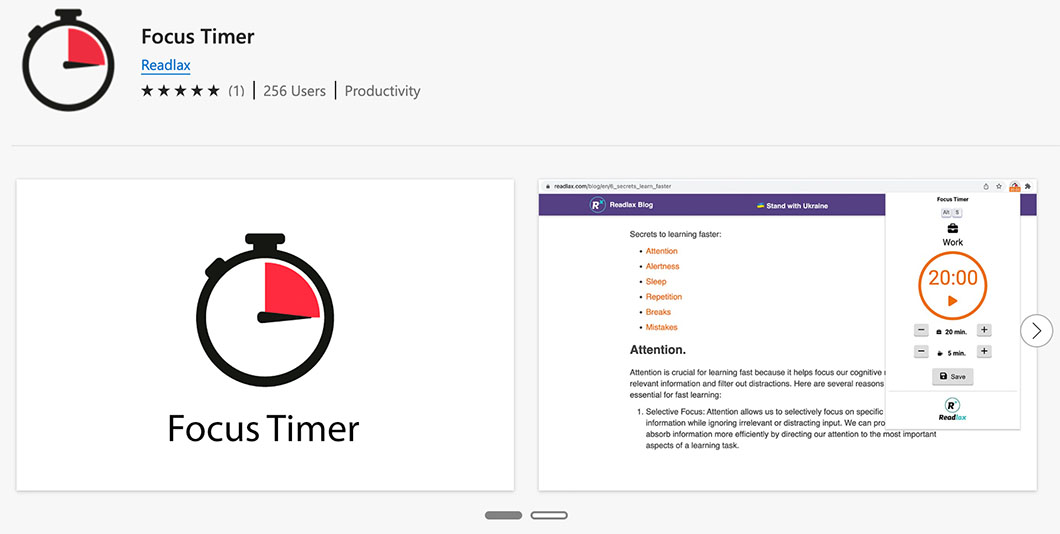Click the Focus Timer extension logo icon
This screenshot has width=1060, height=534.
[66, 63]
